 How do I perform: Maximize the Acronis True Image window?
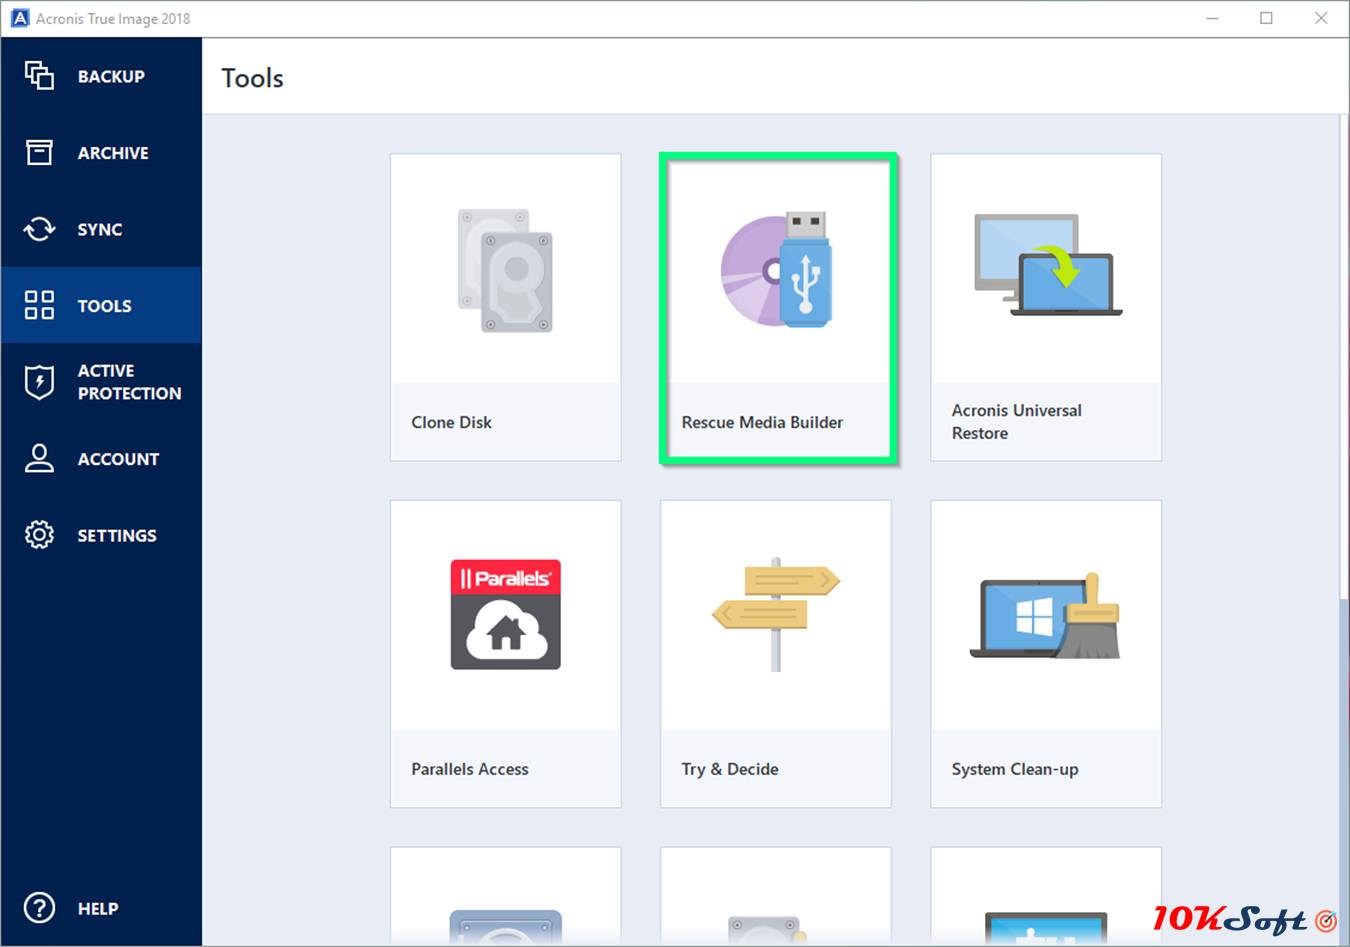1266,18
